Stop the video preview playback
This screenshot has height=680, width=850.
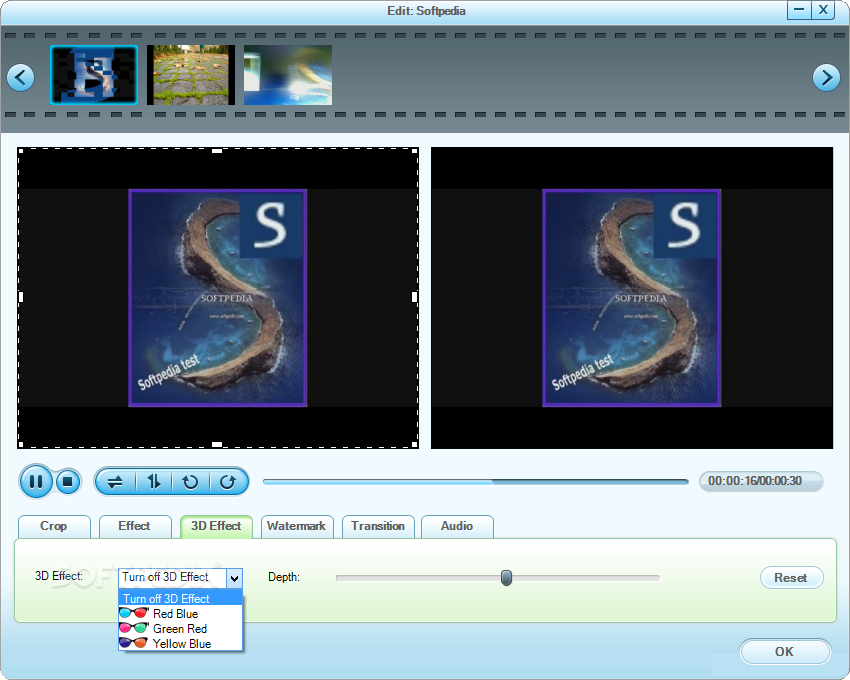pos(68,482)
